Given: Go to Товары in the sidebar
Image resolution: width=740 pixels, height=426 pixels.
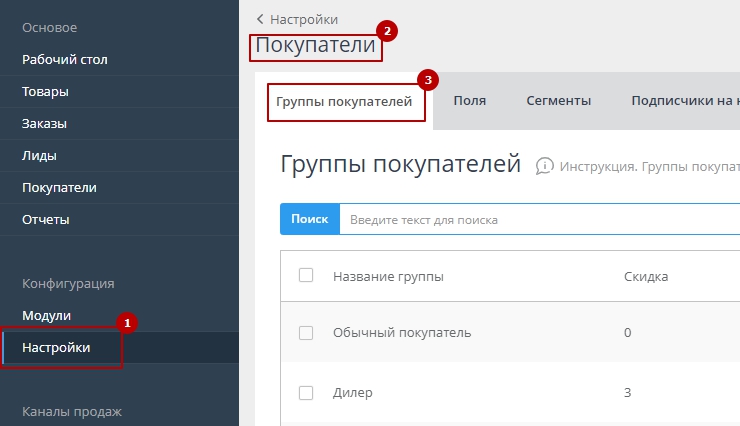Looking at the screenshot, I should coord(46,92).
